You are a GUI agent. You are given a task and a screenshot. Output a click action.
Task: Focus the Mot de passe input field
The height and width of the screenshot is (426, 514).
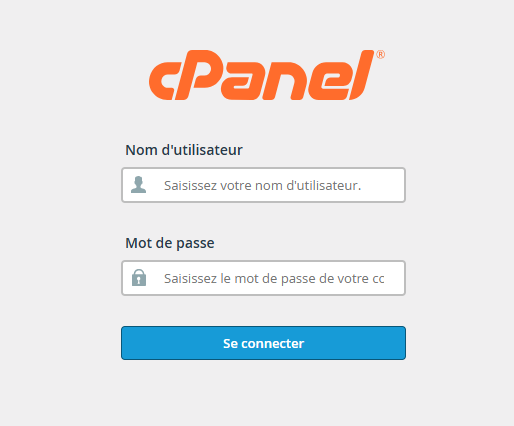263,278
